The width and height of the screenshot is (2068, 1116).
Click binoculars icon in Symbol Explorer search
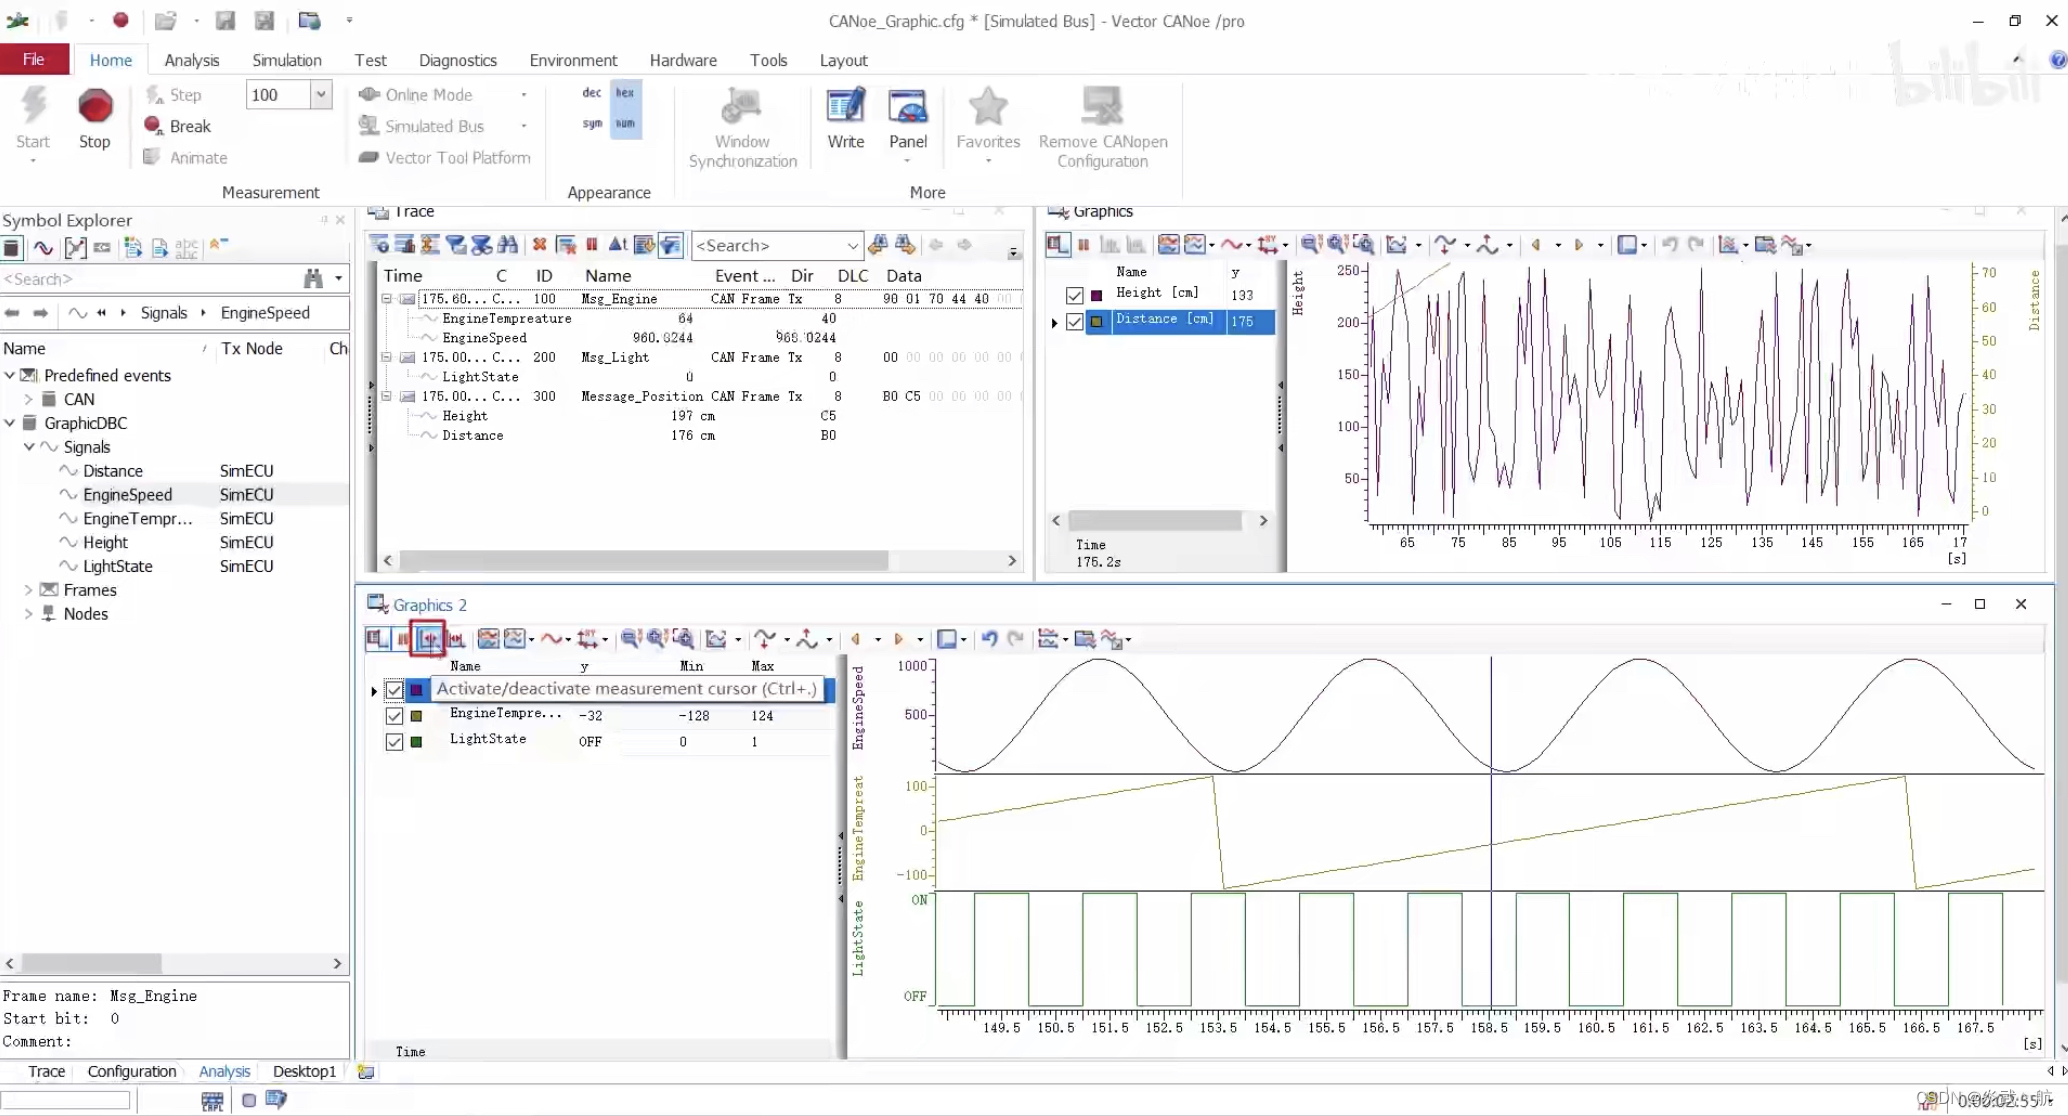[x=313, y=279]
